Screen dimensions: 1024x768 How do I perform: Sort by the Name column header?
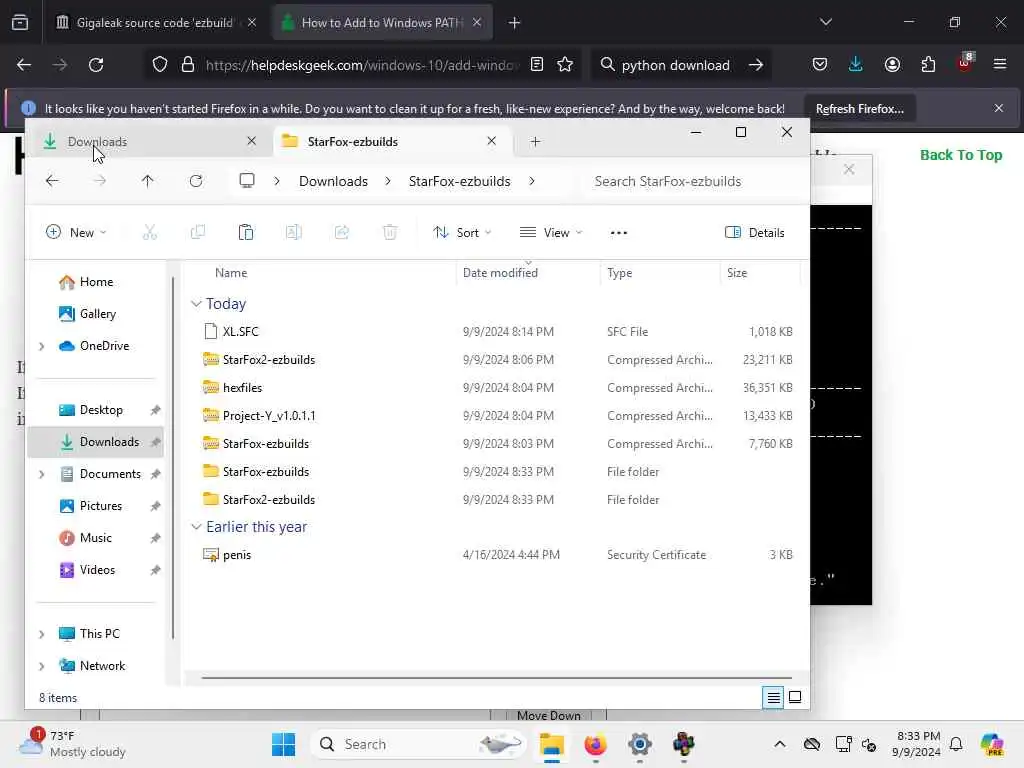click(x=231, y=273)
